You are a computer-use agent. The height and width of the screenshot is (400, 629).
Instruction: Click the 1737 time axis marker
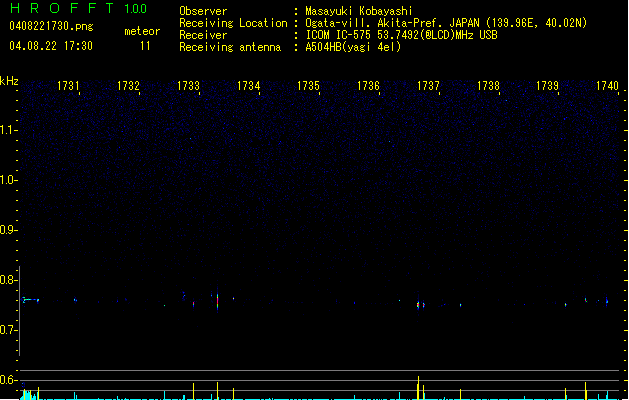pyautogui.click(x=428, y=86)
